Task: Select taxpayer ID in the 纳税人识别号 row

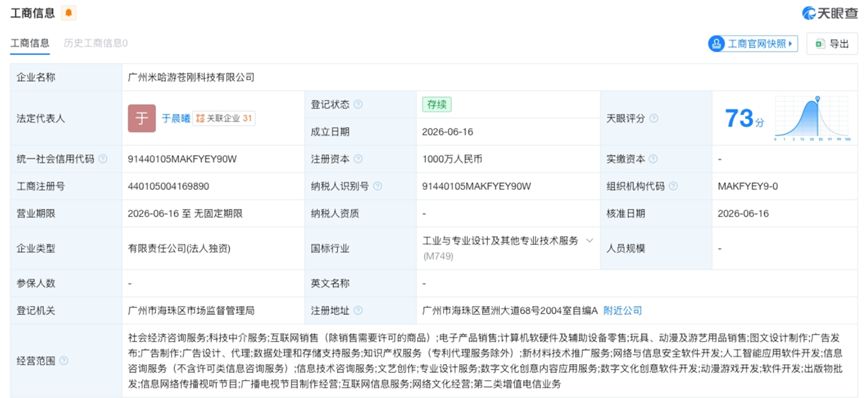Action: (x=477, y=186)
